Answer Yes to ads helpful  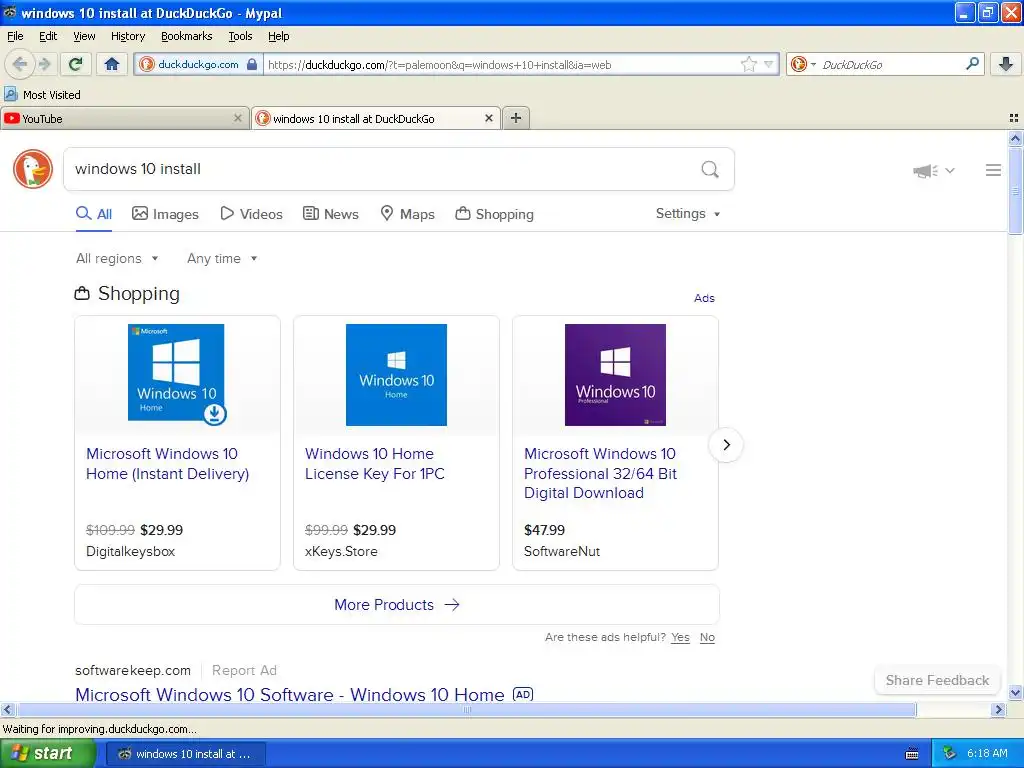(680, 637)
